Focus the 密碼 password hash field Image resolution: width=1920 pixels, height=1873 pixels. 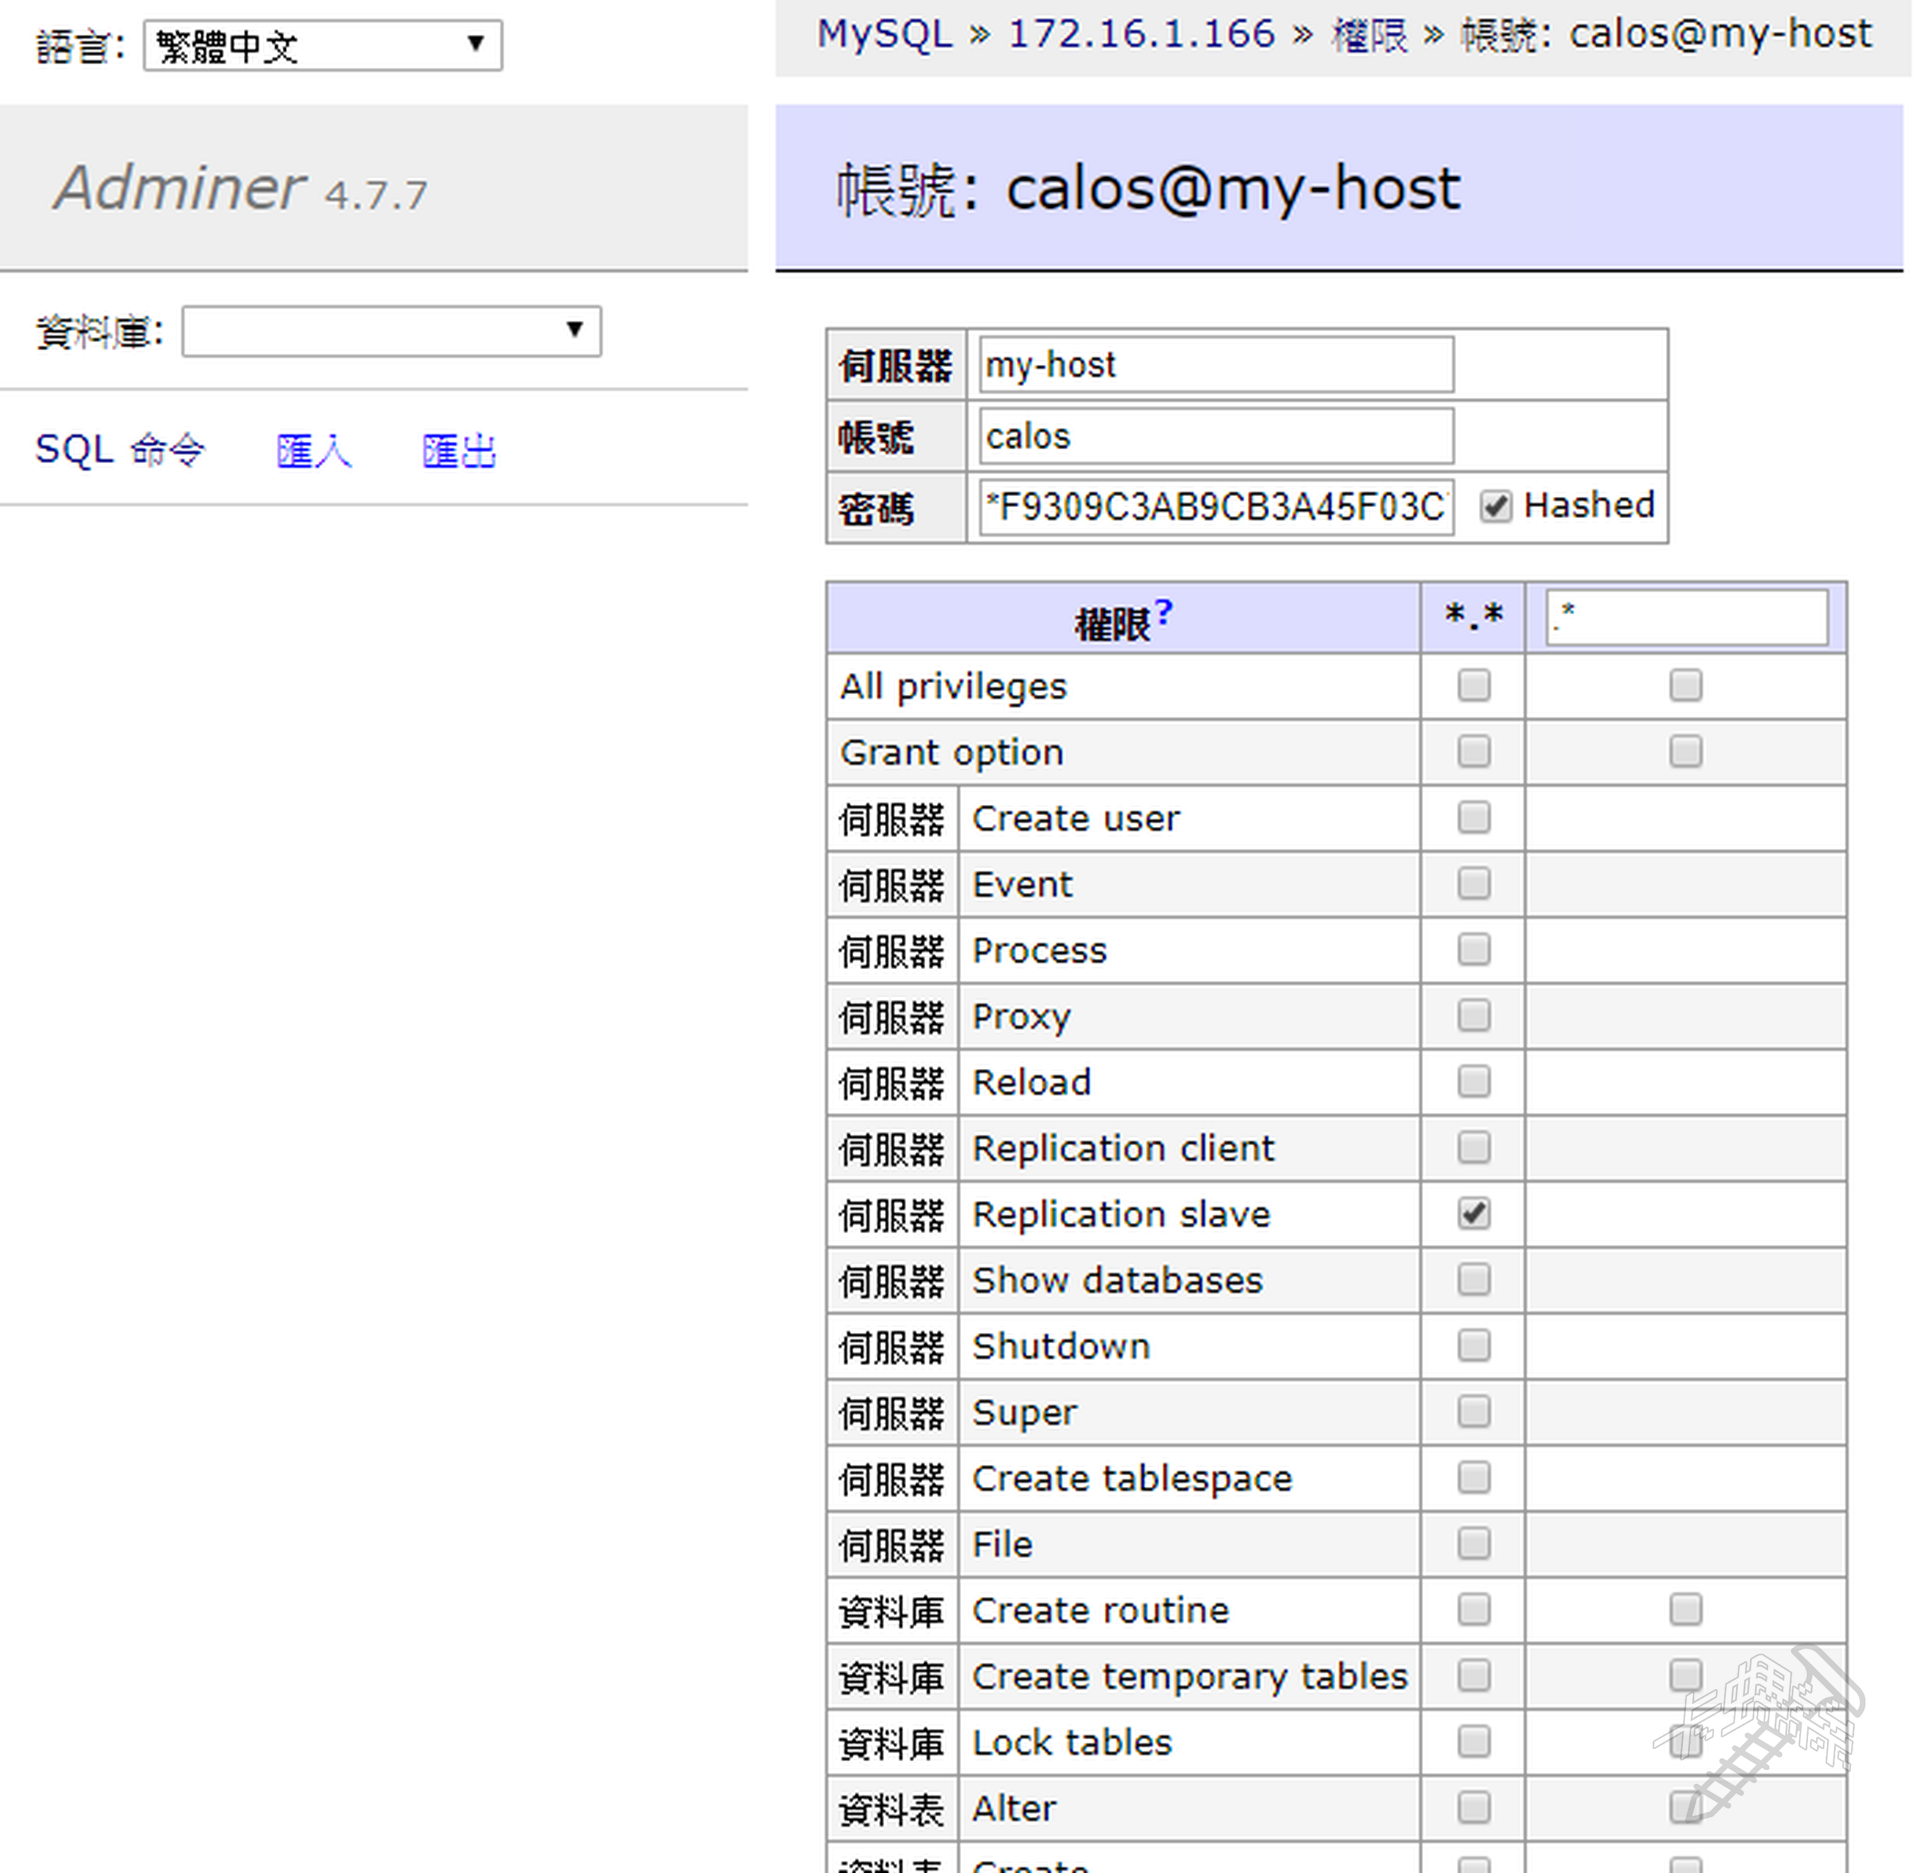[x=1215, y=507]
